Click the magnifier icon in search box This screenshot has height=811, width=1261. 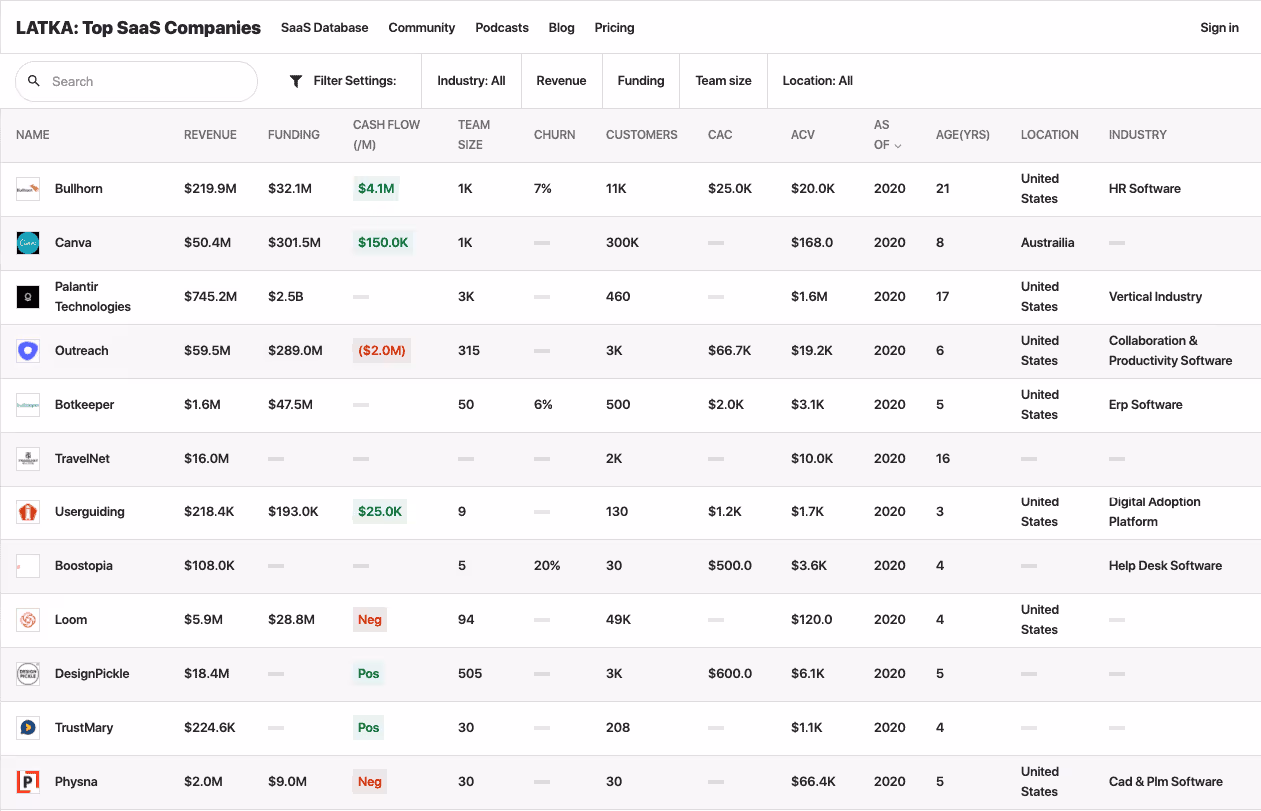click(34, 81)
